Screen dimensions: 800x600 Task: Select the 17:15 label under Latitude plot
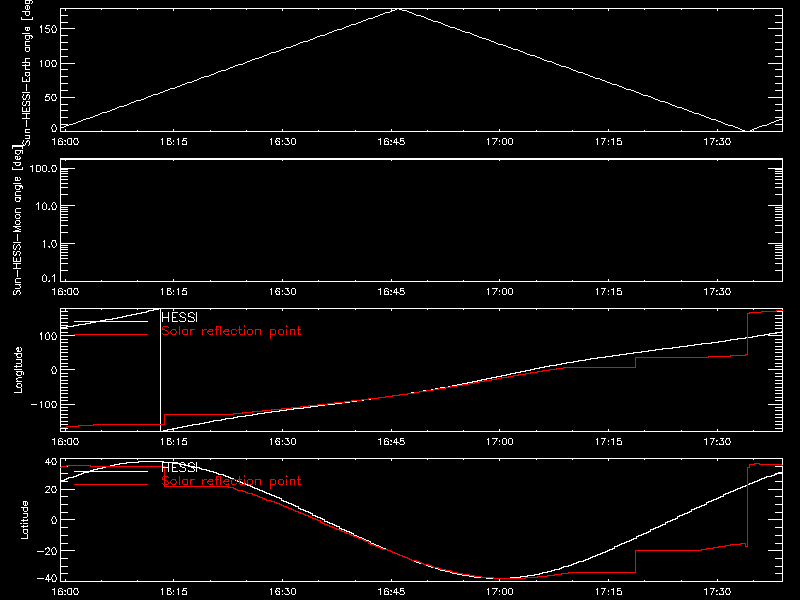609,592
